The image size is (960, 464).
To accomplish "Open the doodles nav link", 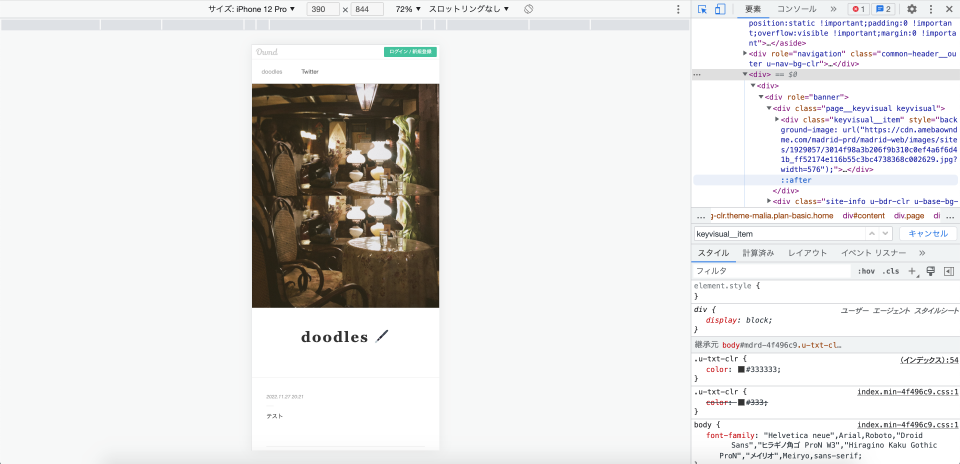I will click(x=272, y=72).
